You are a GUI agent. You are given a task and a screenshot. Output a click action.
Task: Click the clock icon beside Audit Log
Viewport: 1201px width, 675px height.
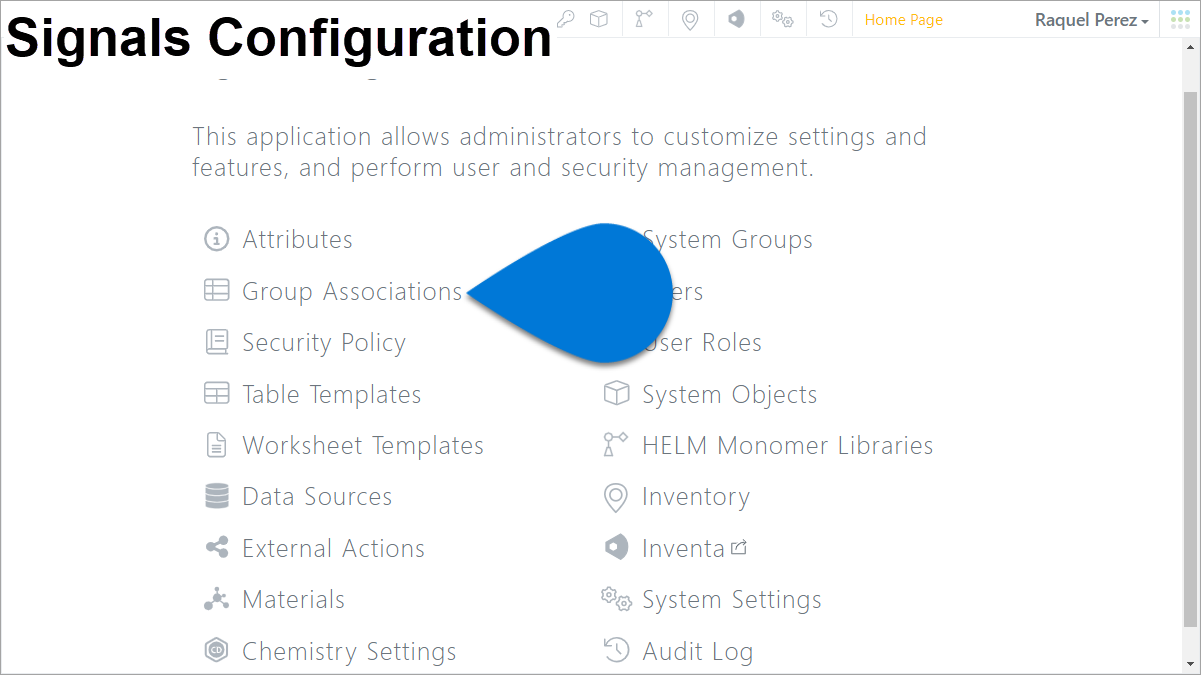pos(616,650)
